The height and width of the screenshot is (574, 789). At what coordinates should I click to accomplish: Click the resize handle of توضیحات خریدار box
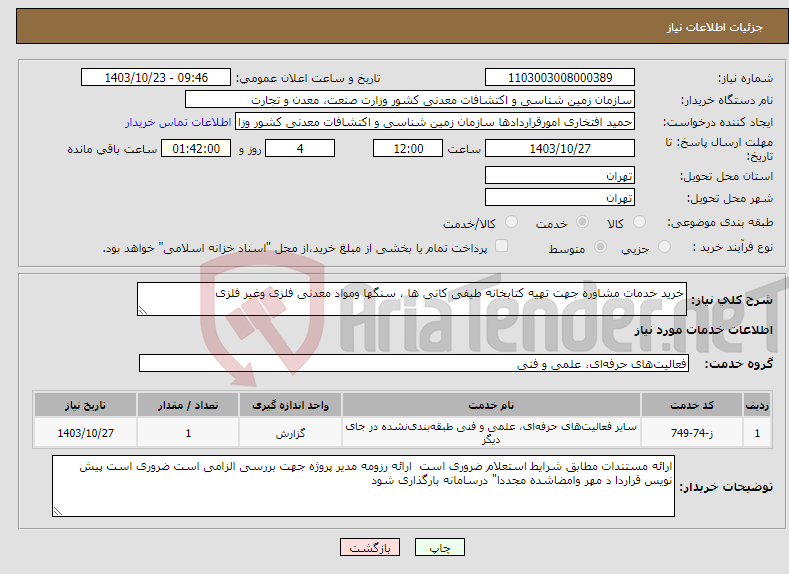click(x=57, y=512)
